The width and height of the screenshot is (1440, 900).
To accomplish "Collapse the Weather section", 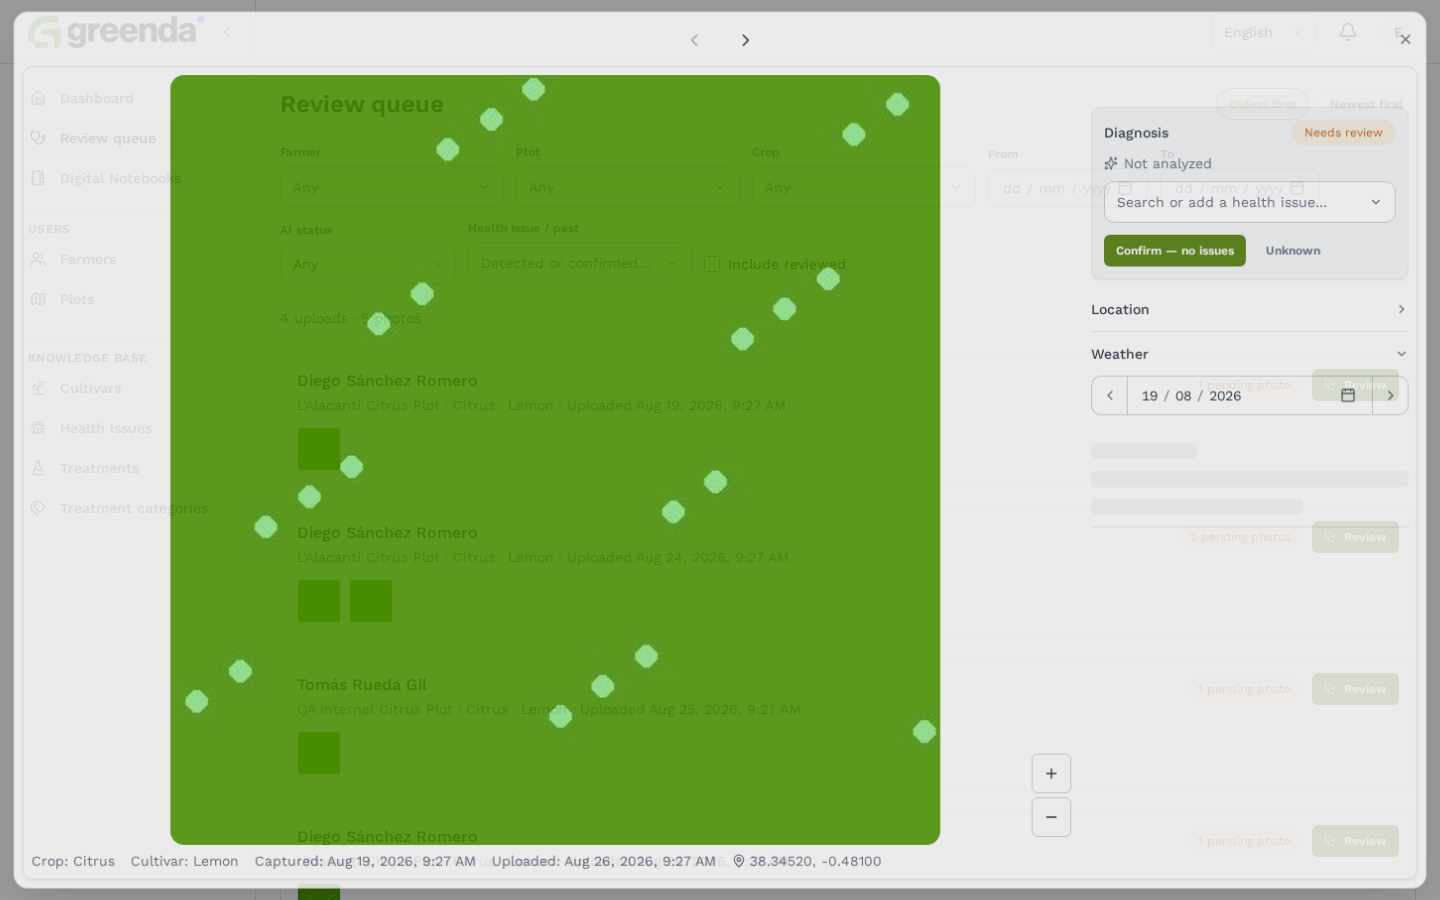I will 1249,354.
